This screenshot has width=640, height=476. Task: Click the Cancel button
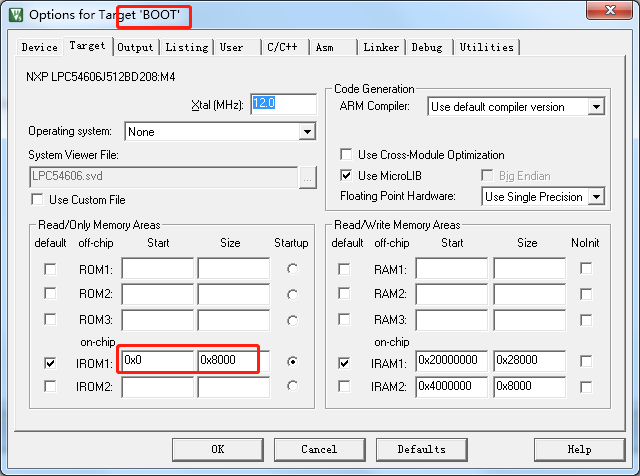pos(320,449)
